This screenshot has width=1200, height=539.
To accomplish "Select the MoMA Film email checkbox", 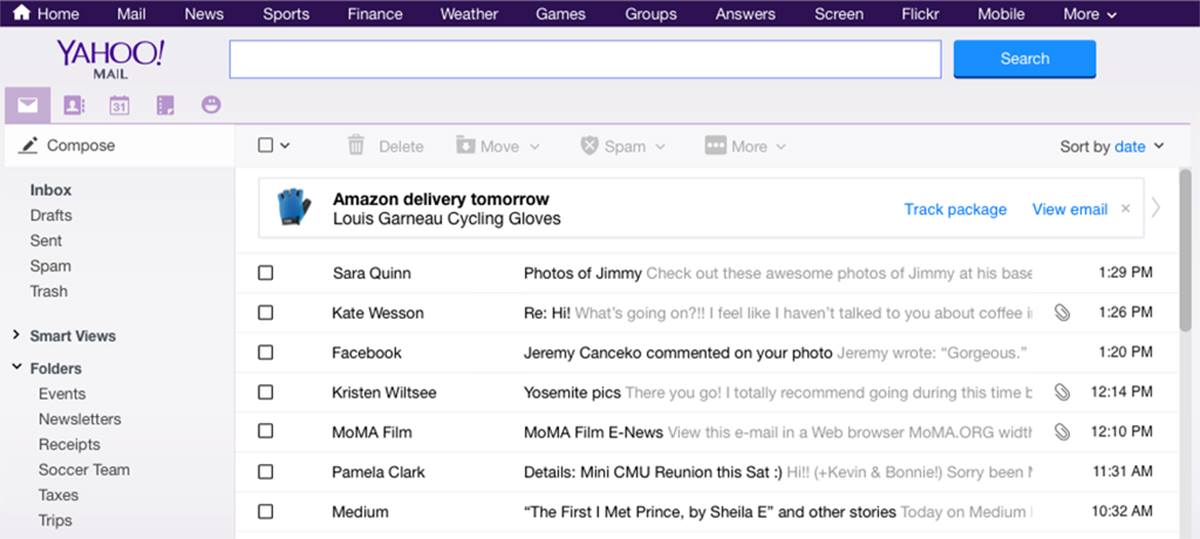I will coord(265,432).
